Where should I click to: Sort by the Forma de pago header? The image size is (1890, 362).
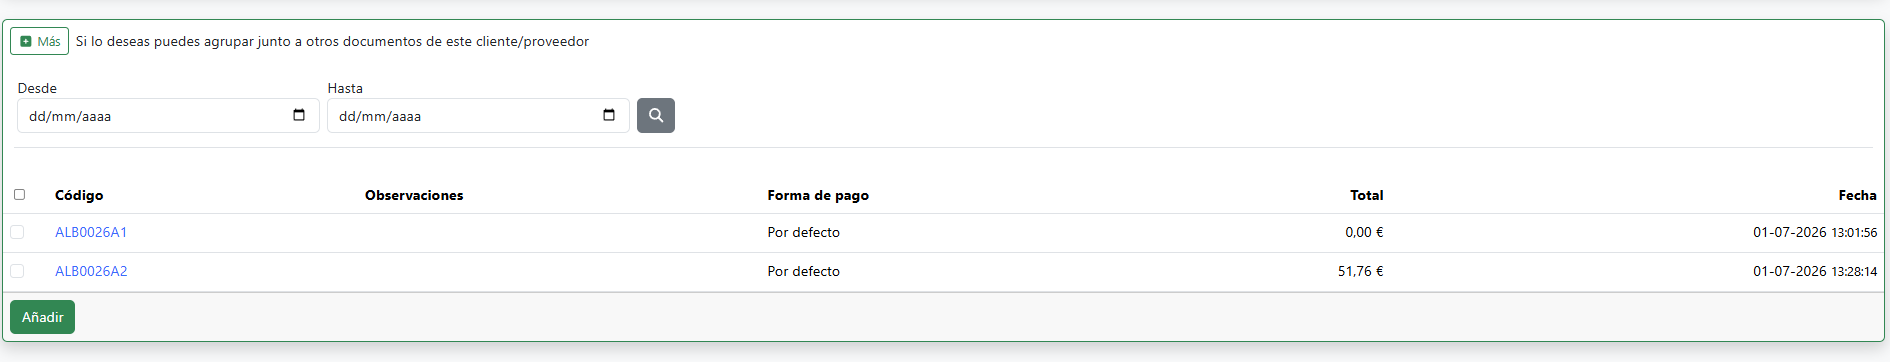pyautogui.click(x=818, y=195)
